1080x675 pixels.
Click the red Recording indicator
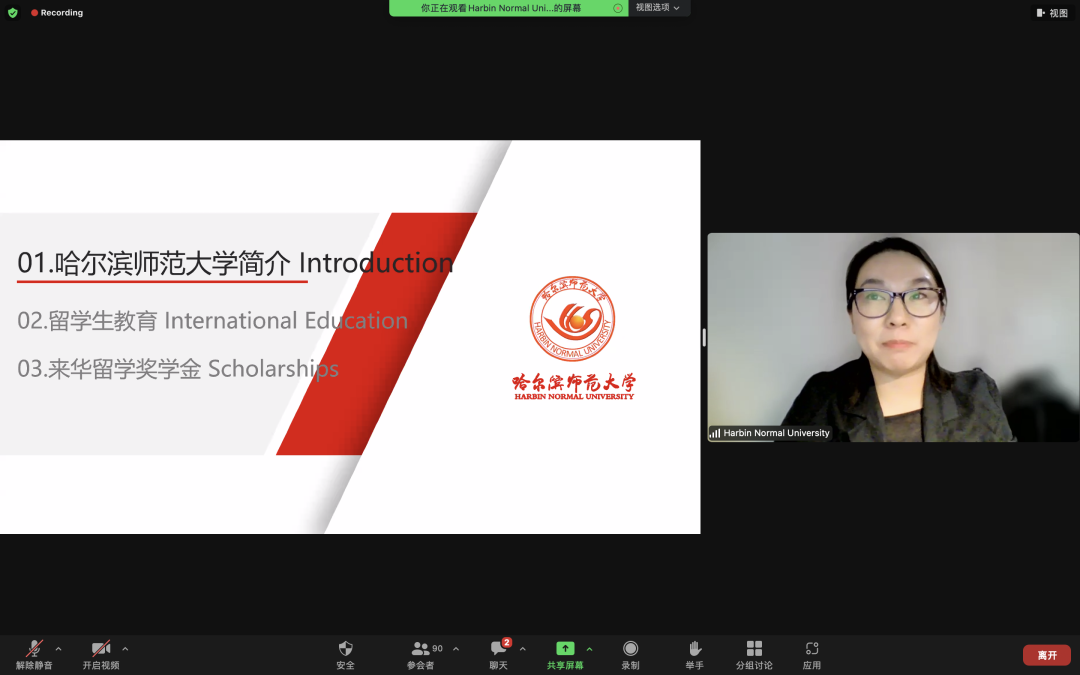click(57, 12)
